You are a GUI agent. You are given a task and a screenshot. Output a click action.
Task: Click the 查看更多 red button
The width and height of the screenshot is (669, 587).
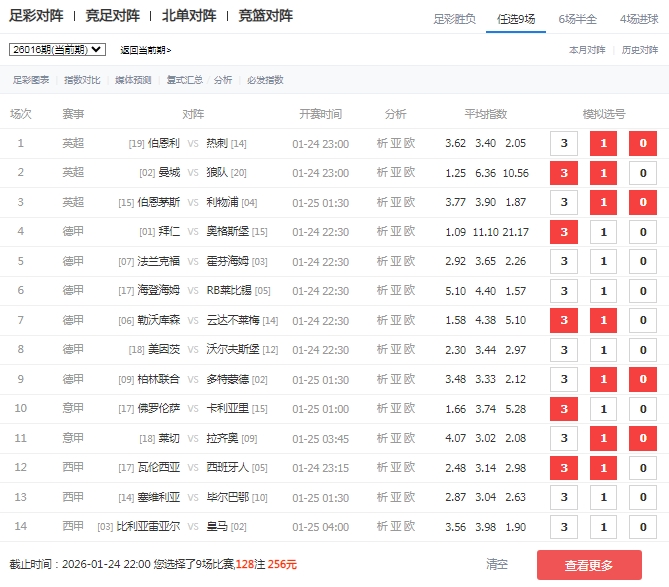(589, 565)
